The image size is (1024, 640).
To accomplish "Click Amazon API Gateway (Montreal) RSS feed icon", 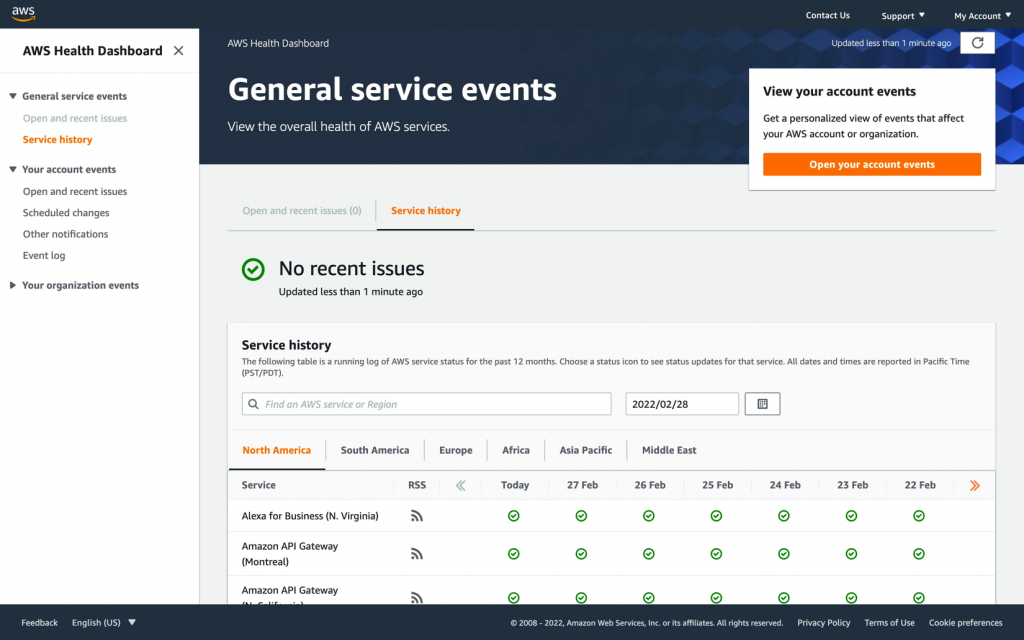I will (417, 553).
